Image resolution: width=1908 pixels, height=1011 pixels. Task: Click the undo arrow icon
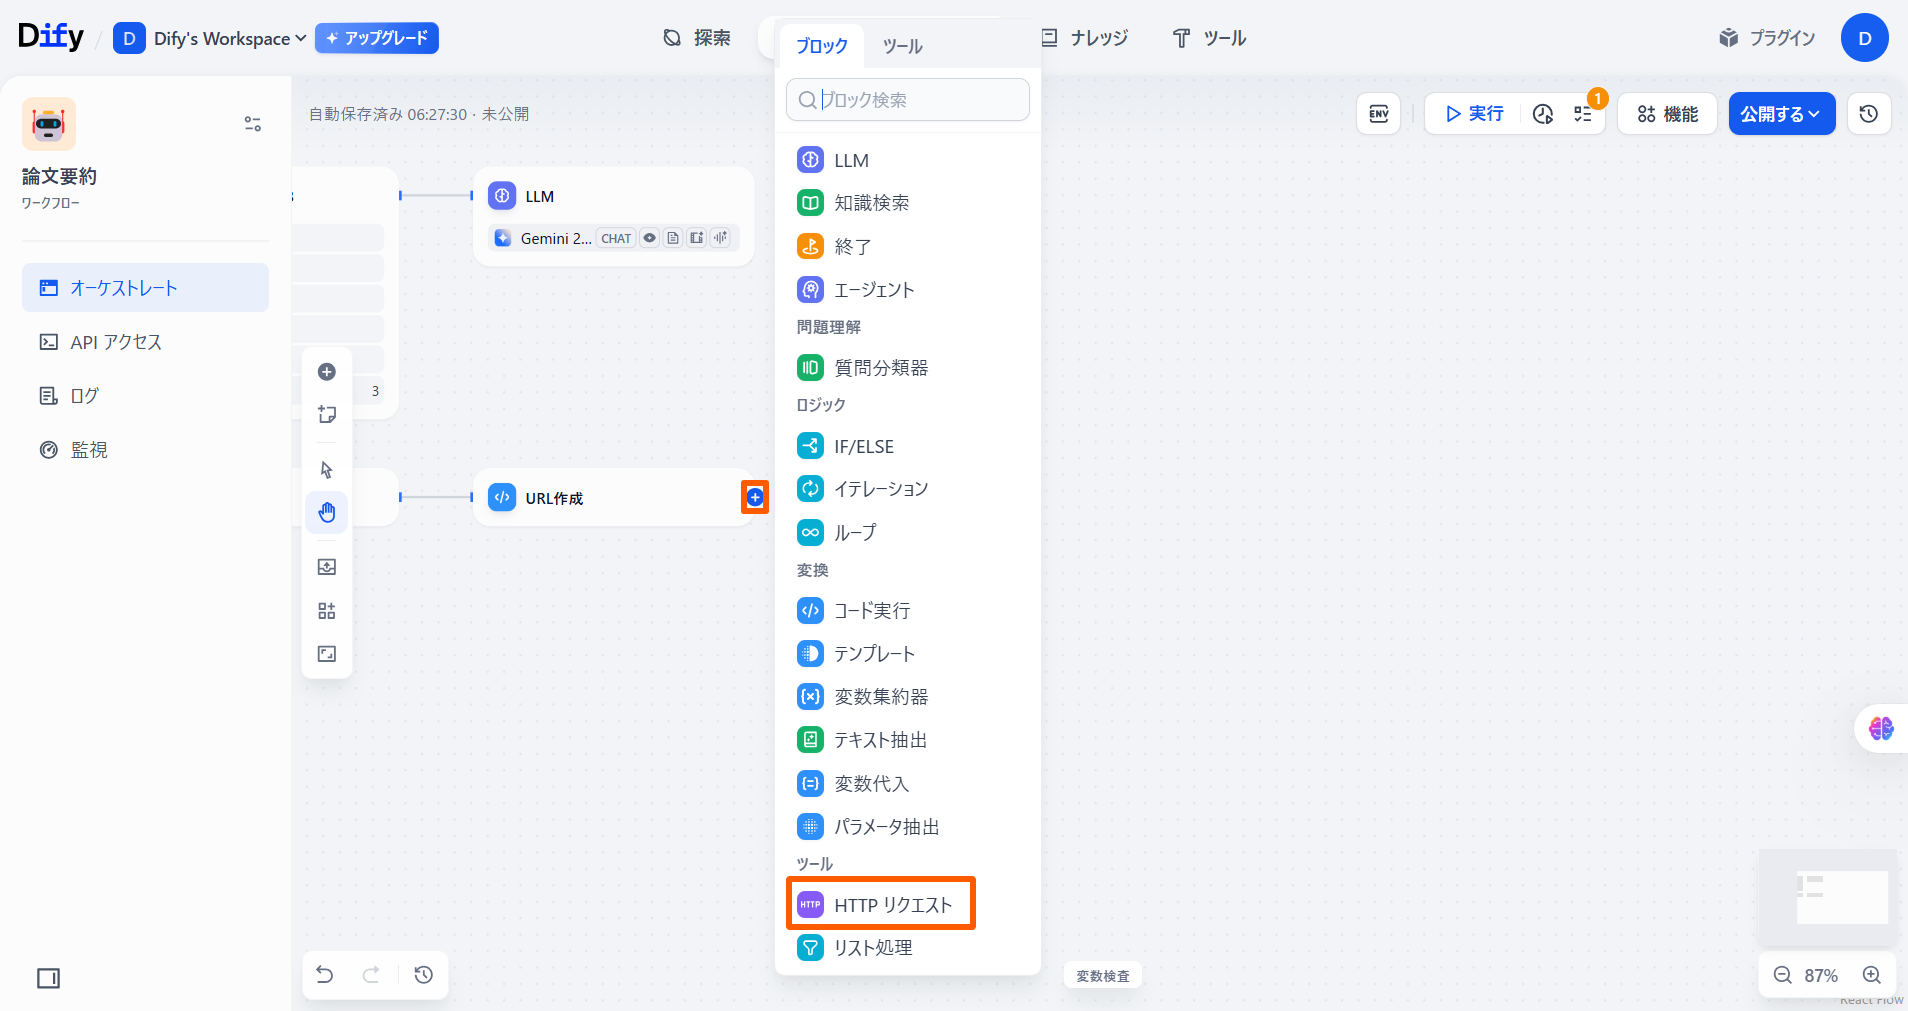(325, 975)
